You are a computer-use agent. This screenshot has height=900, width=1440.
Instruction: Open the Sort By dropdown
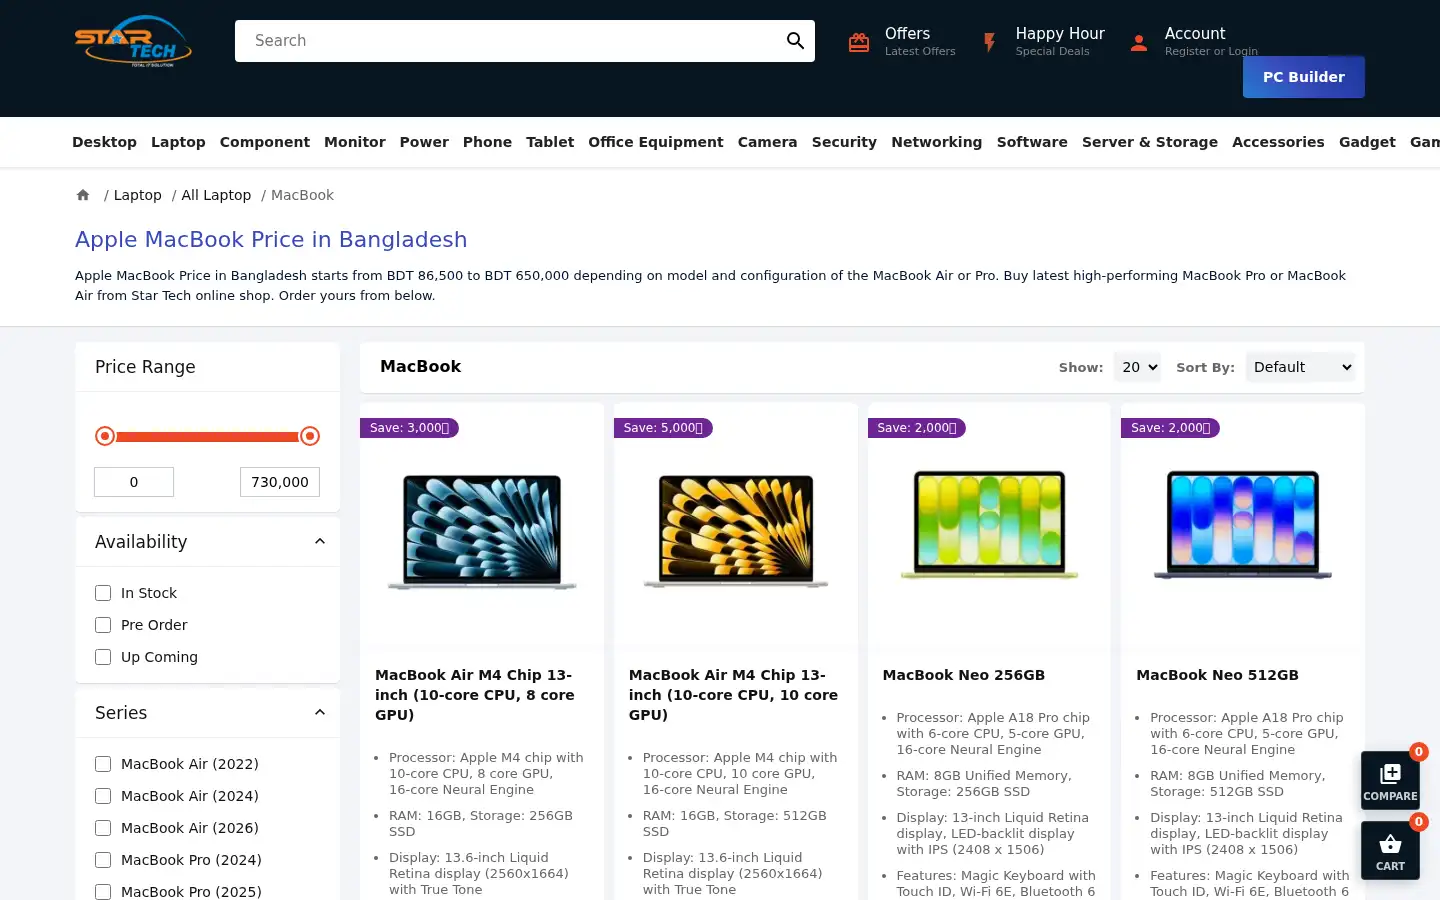coord(1300,367)
